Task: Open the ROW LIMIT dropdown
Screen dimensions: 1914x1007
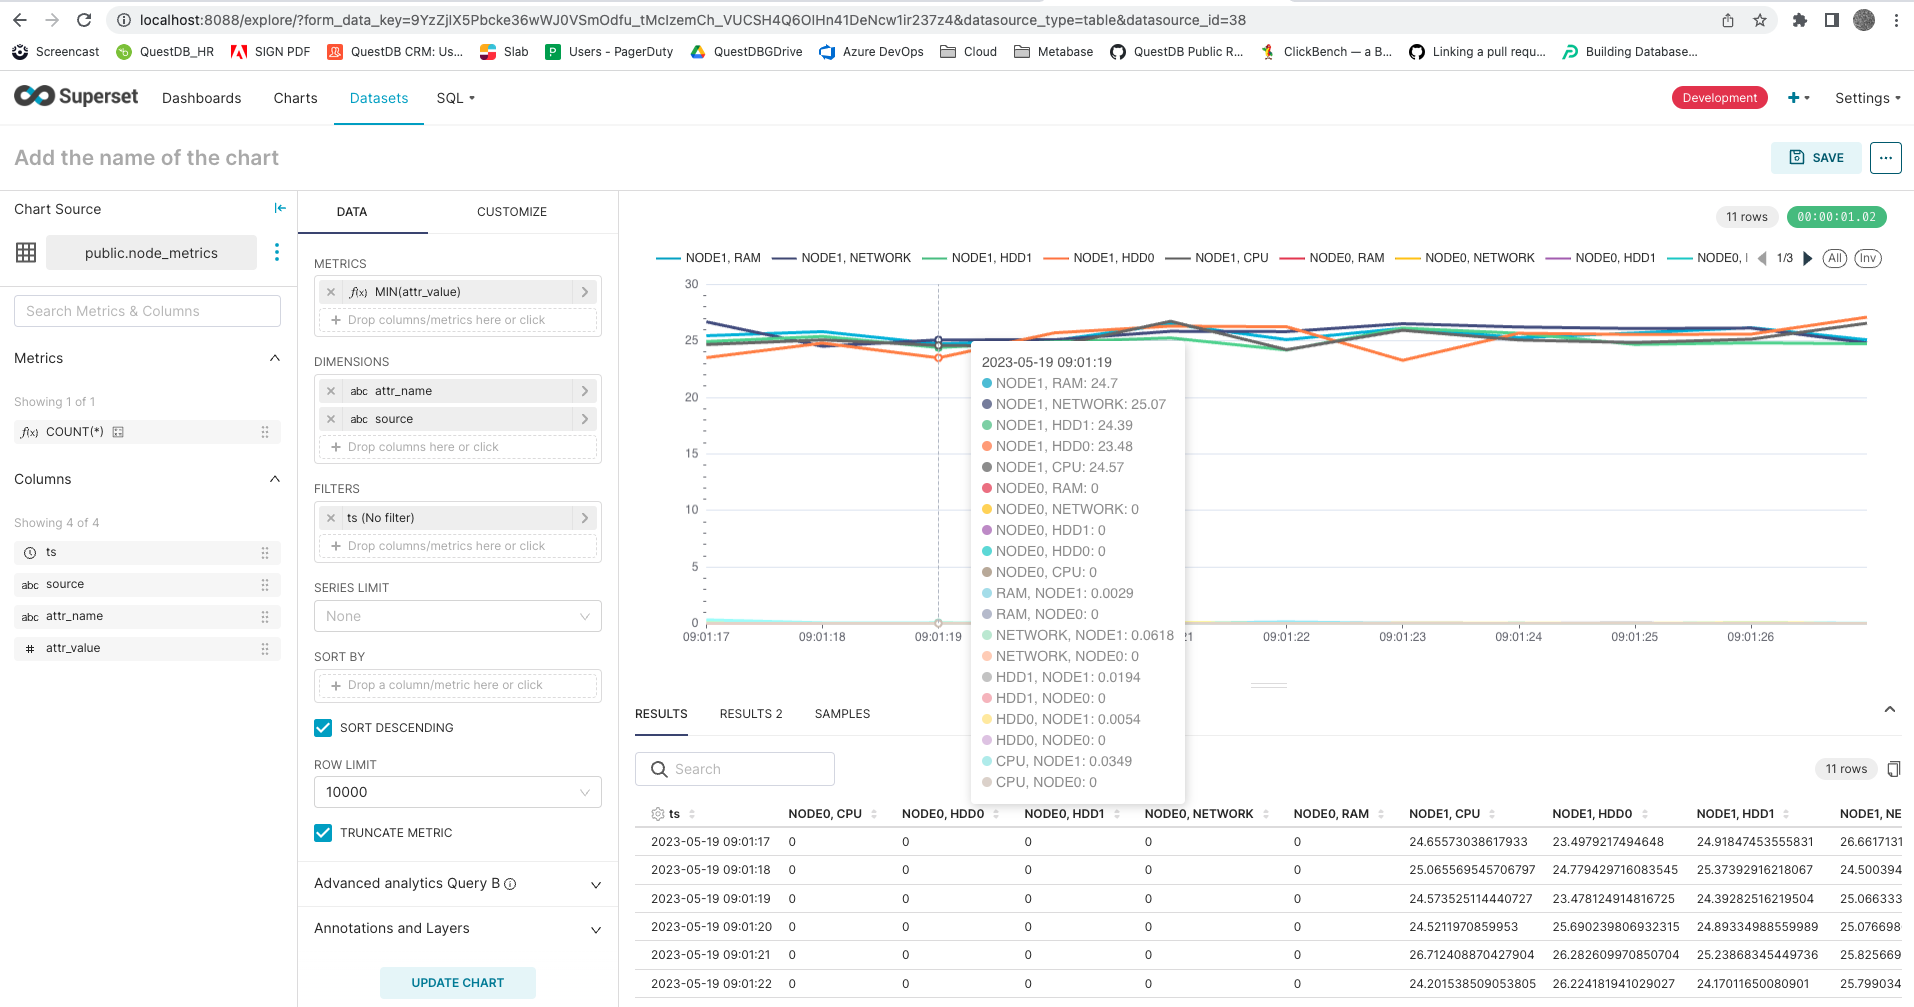Action: (x=457, y=792)
